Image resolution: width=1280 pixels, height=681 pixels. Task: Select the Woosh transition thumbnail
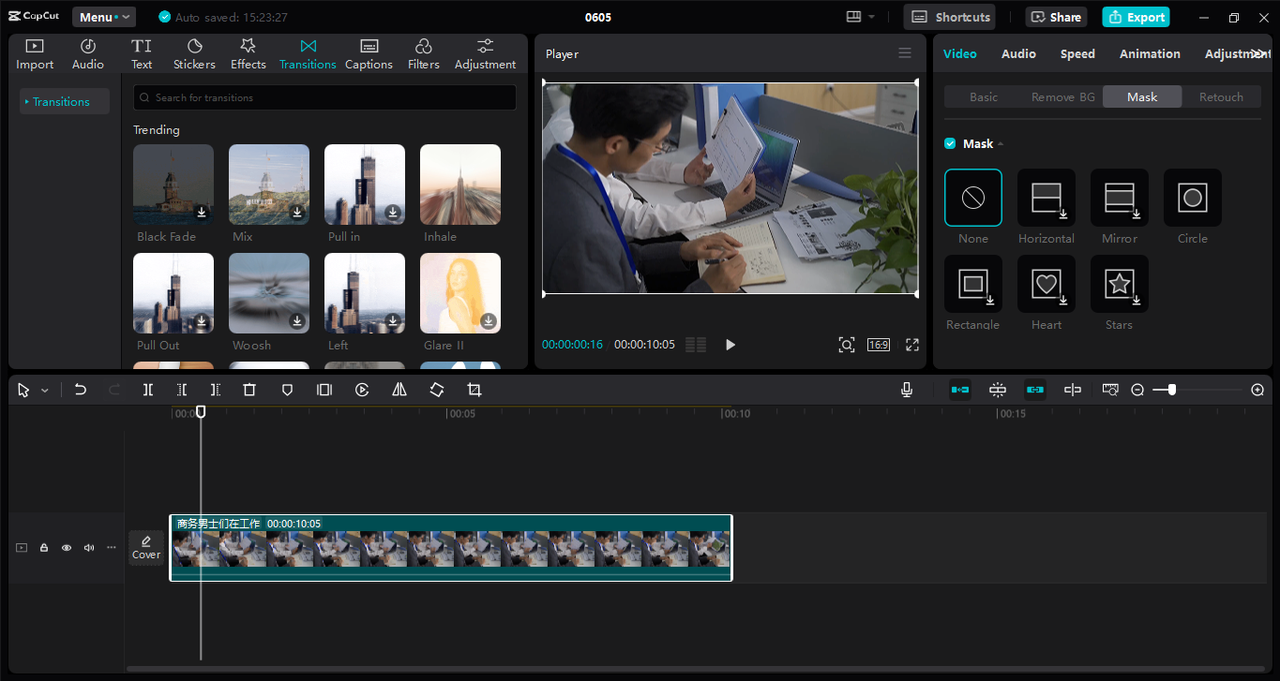click(269, 293)
